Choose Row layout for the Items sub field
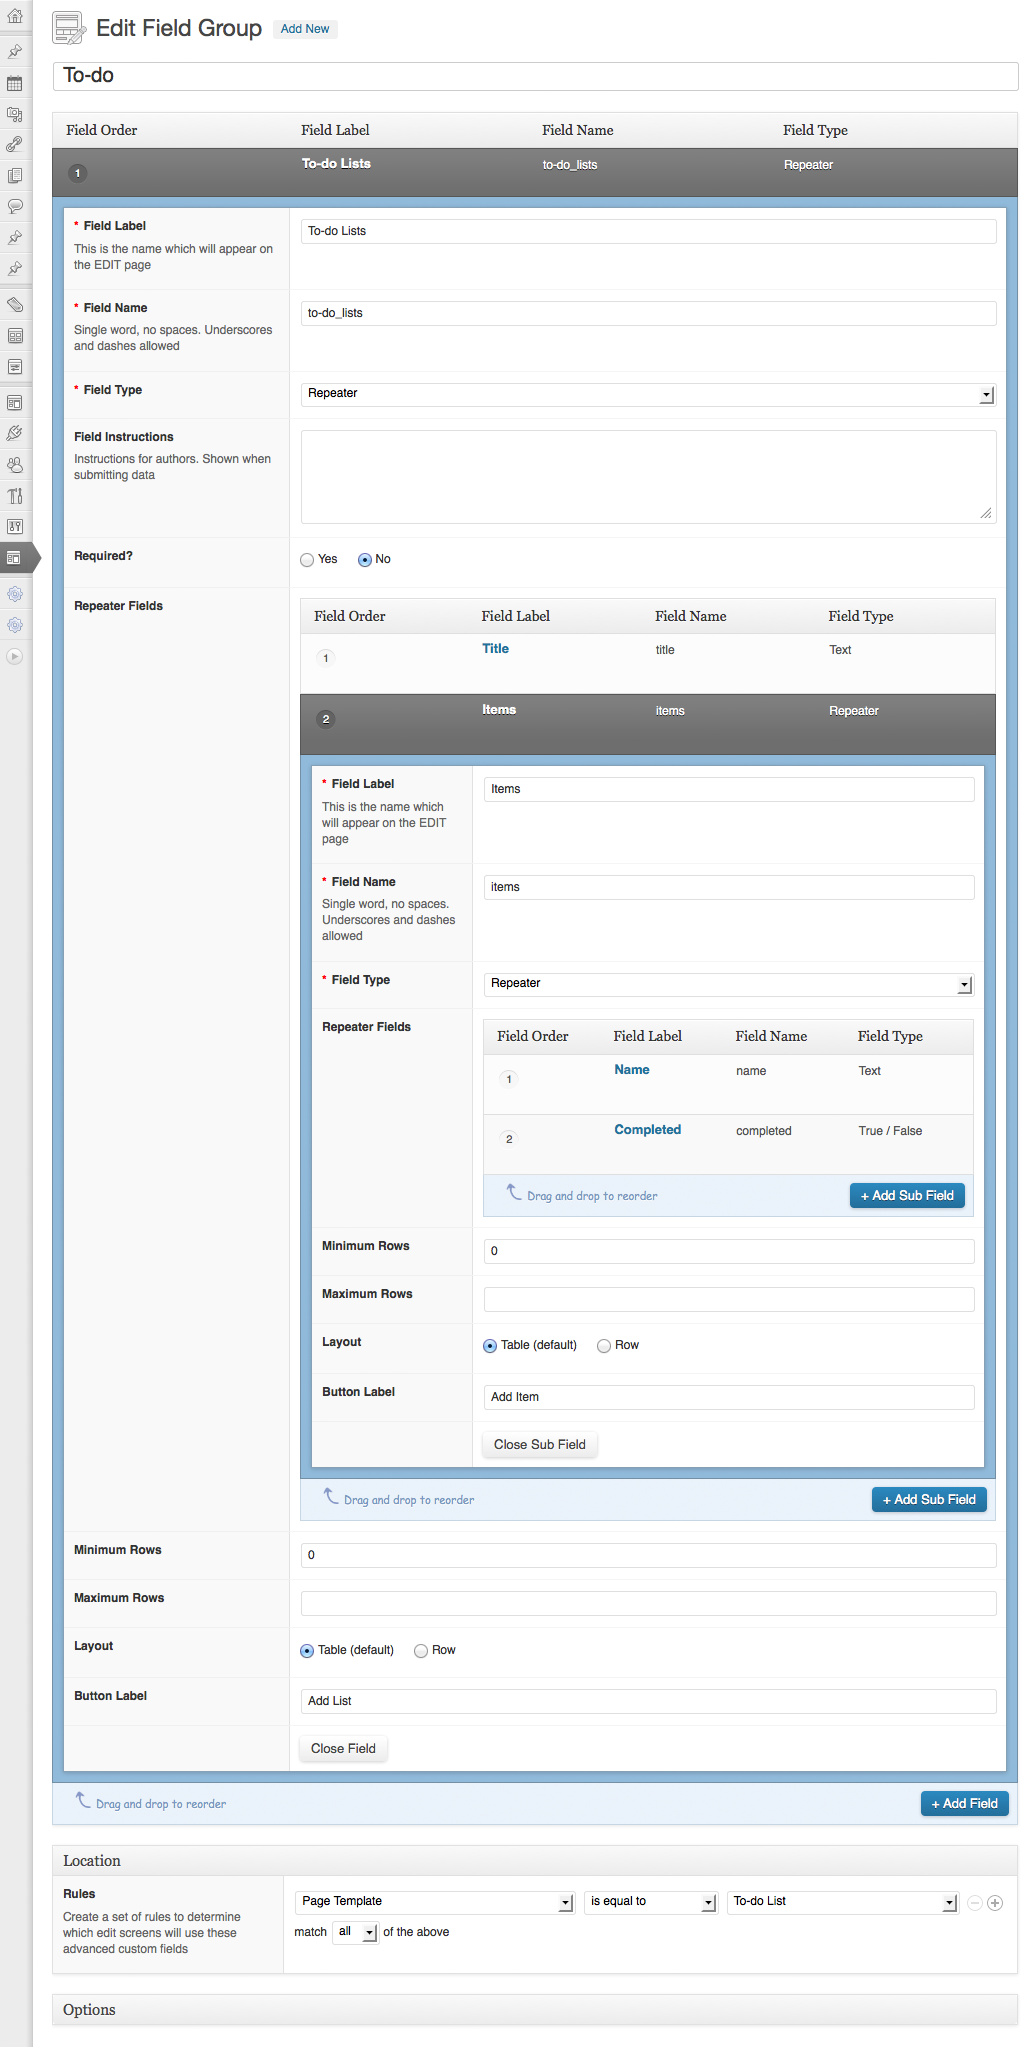The width and height of the screenshot is (1035, 2047). point(604,1346)
